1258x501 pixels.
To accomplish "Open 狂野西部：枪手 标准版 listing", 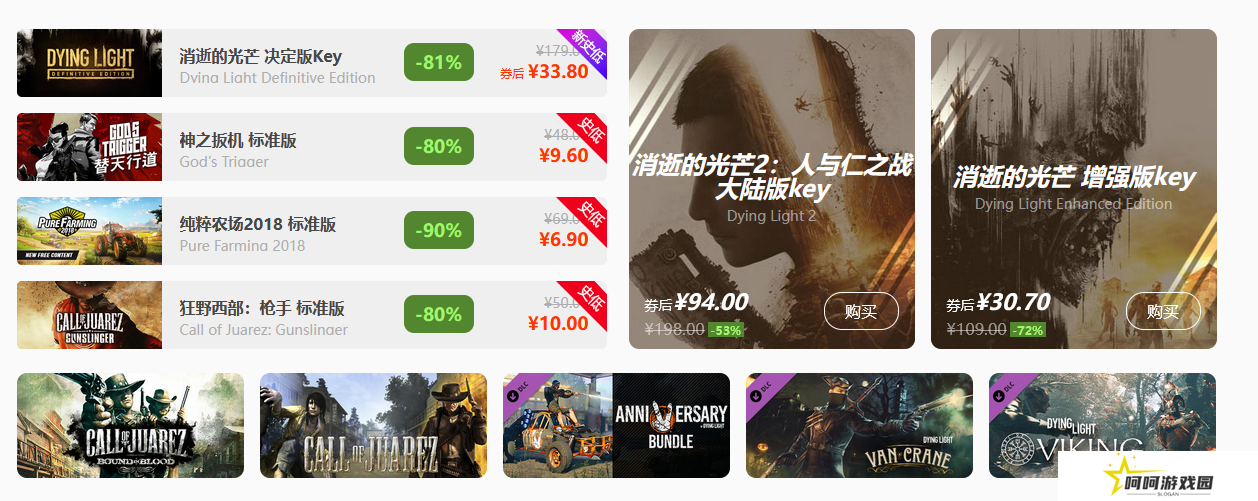I will click(262, 308).
